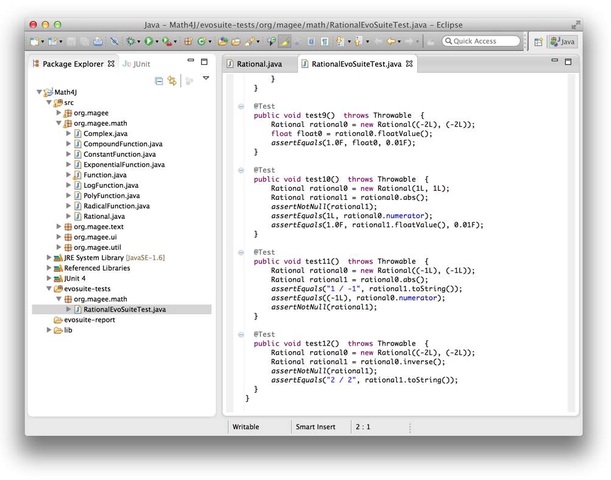The height and width of the screenshot is (480, 611).
Task: Click the Back navigation arrow
Action: (391, 41)
